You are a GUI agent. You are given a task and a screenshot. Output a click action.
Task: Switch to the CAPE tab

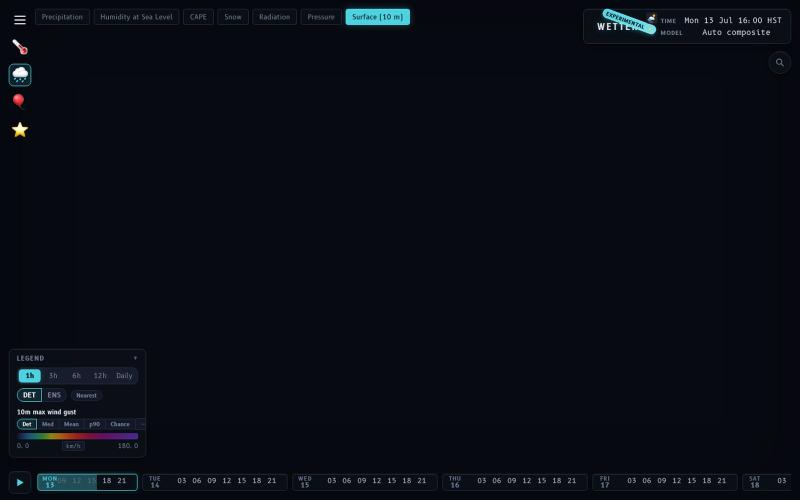coord(198,17)
